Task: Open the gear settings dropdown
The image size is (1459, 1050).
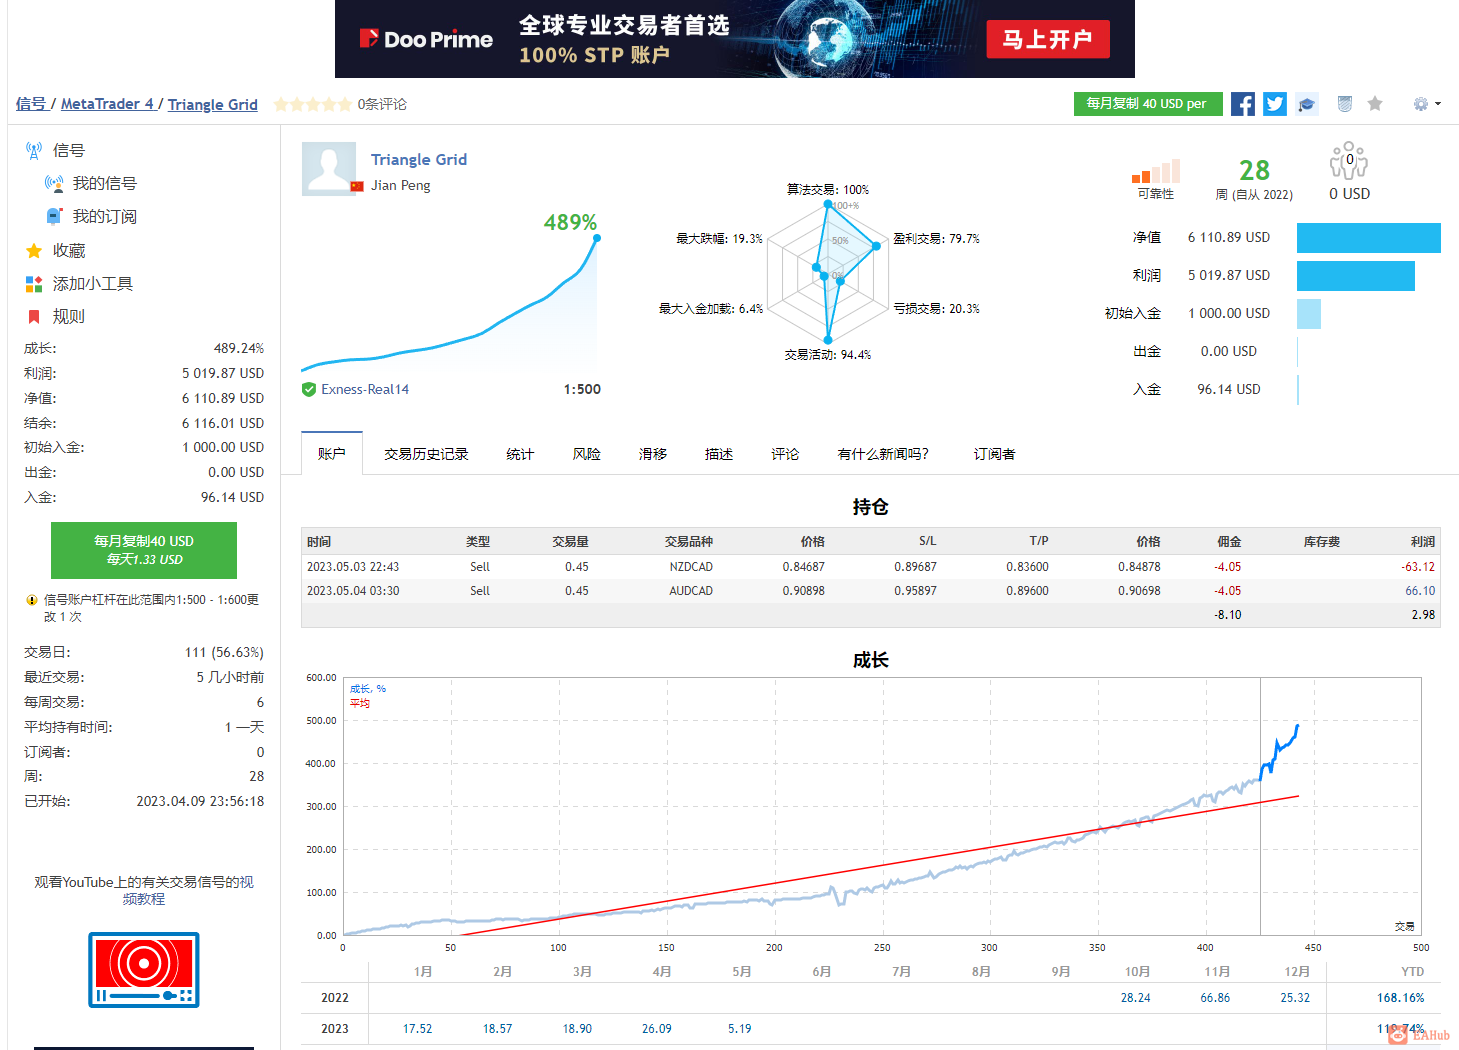Action: pos(1427,104)
